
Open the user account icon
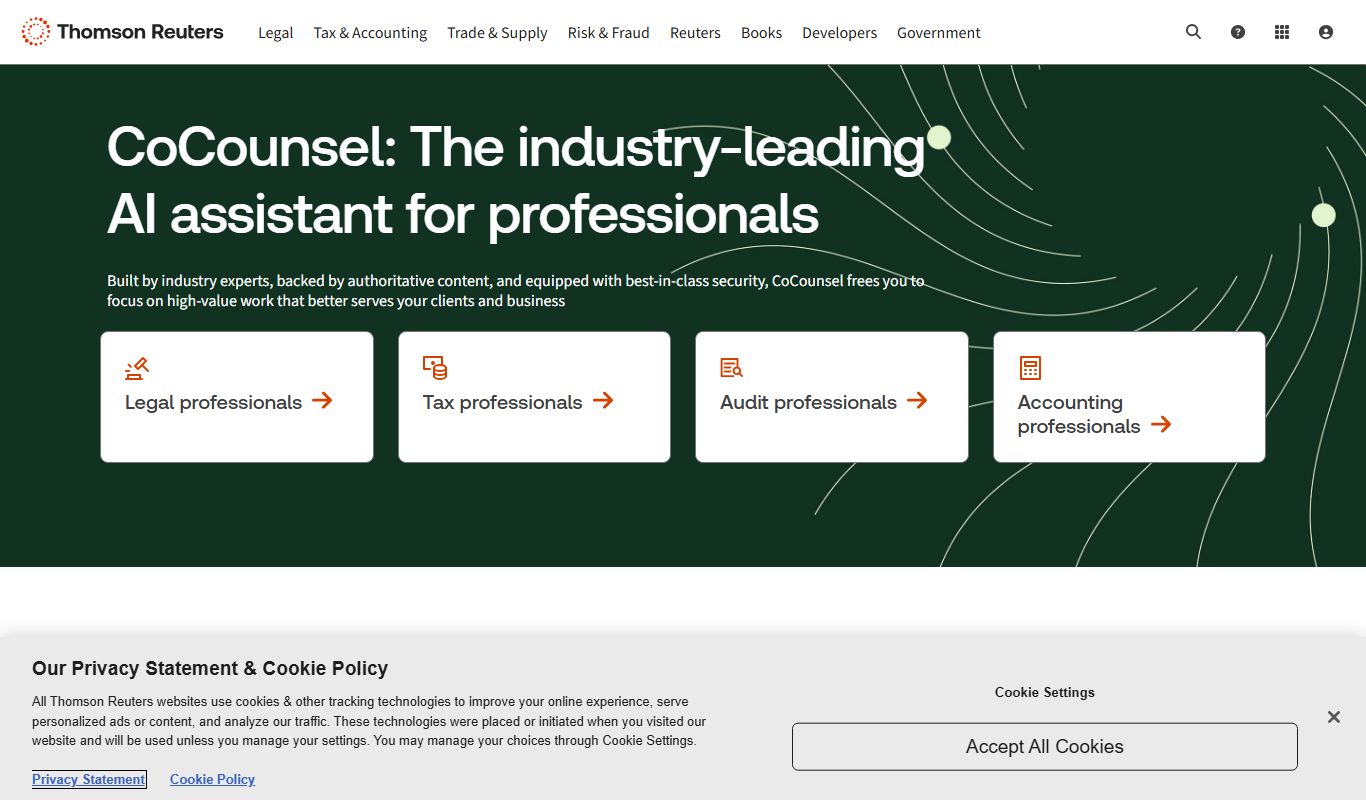[1326, 32]
